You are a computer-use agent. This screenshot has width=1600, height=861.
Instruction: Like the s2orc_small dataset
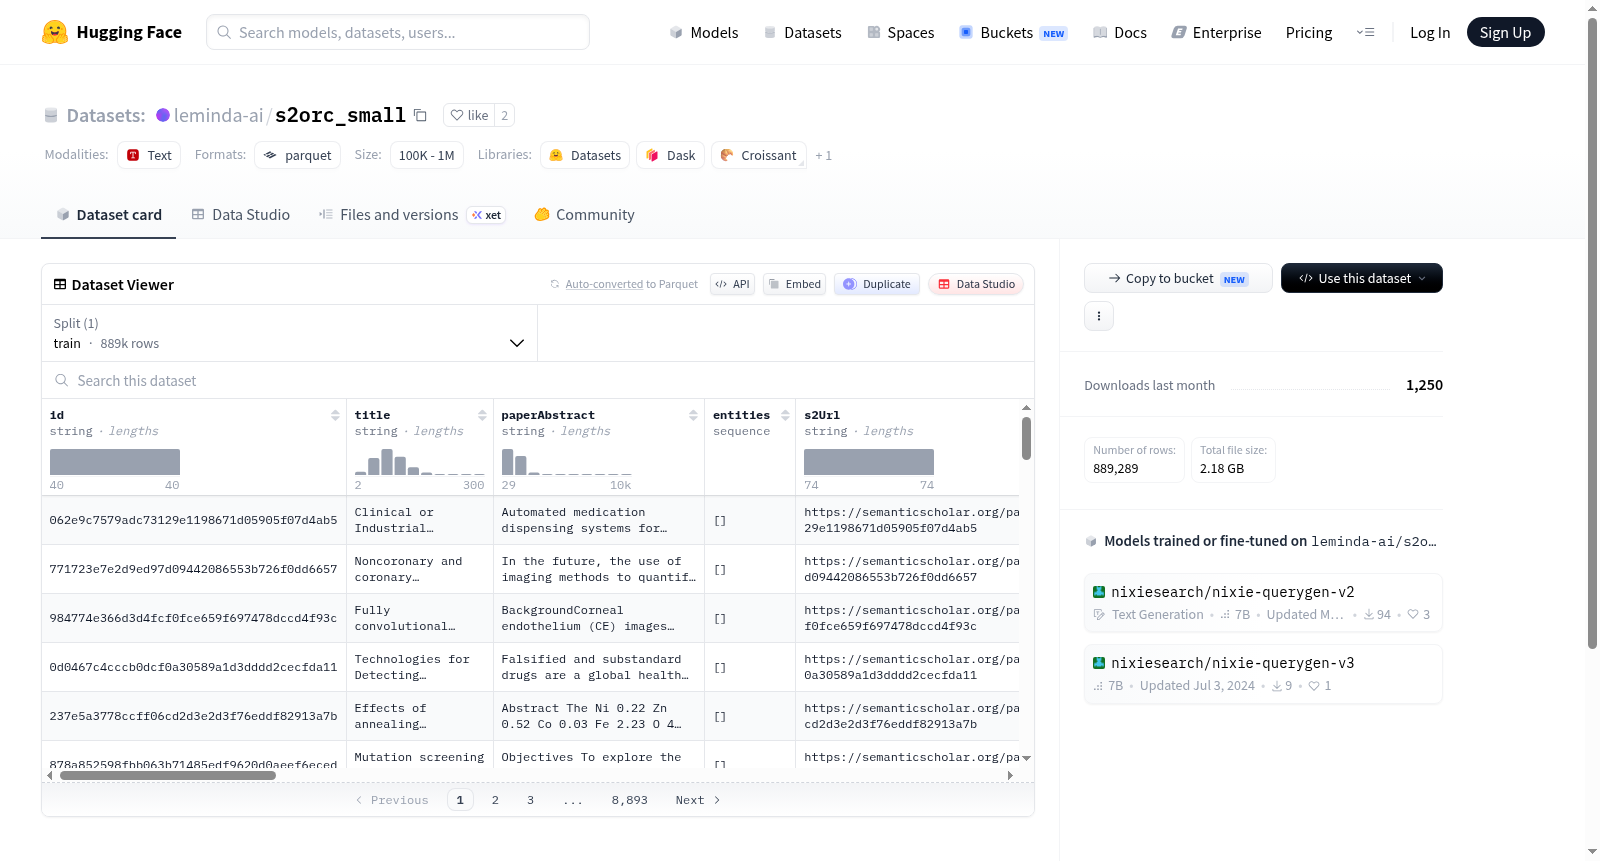(x=469, y=116)
